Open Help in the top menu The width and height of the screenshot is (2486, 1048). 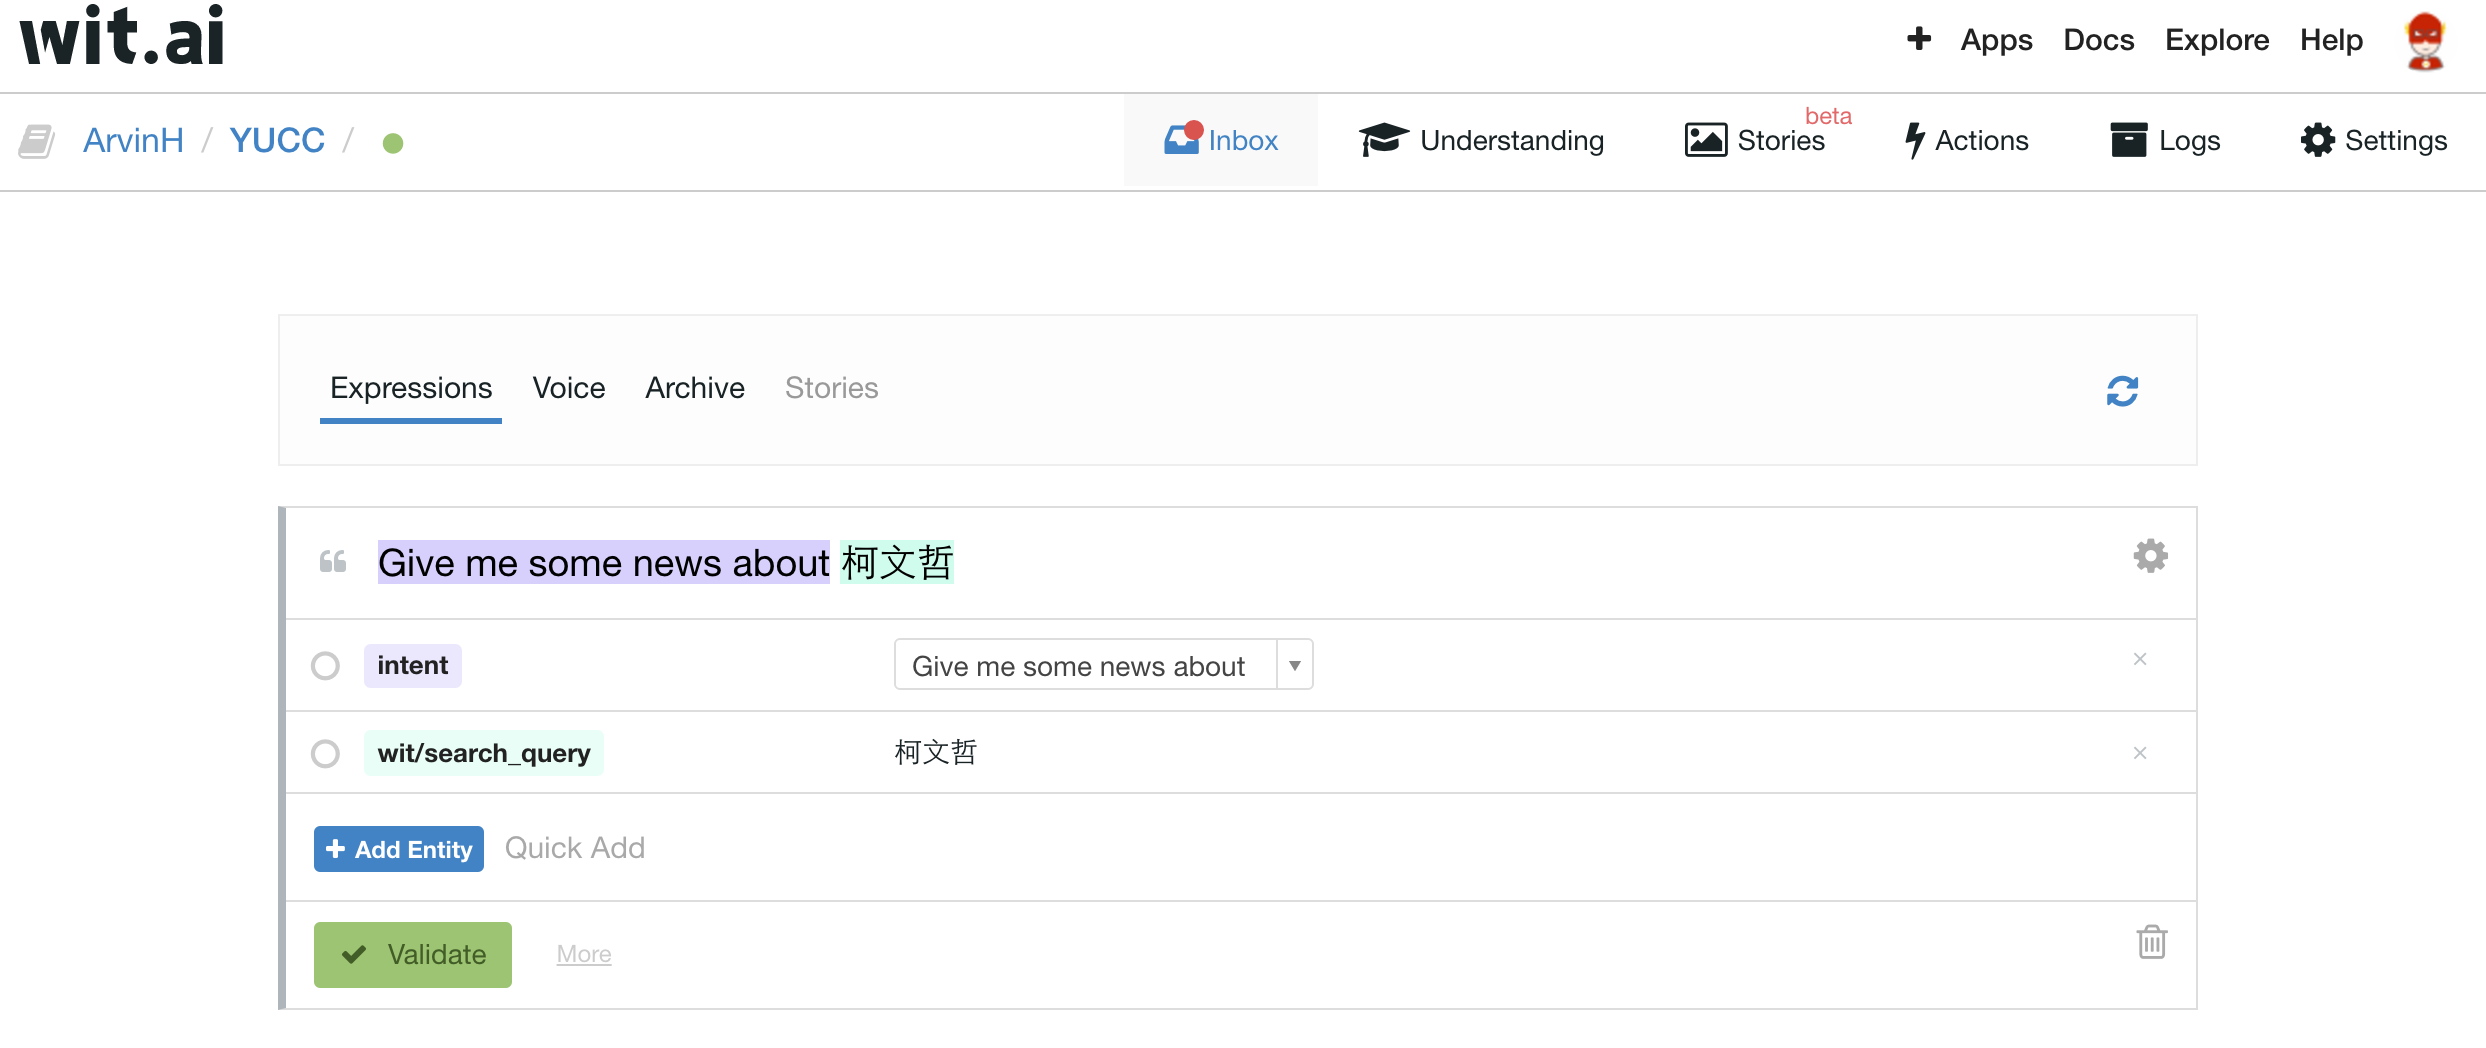tap(2331, 40)
